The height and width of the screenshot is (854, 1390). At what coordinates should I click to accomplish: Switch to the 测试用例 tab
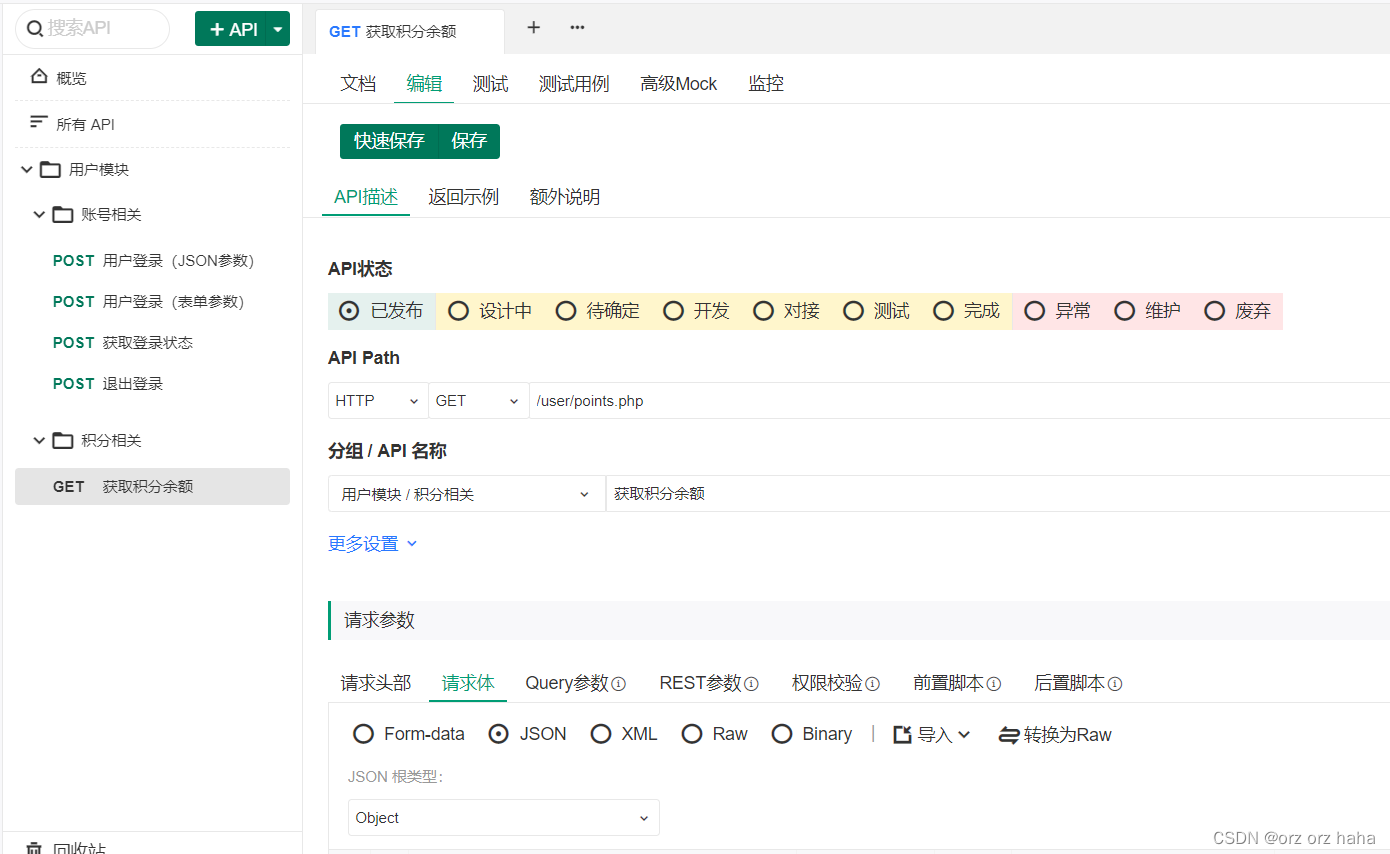click(x=574, y=84)
